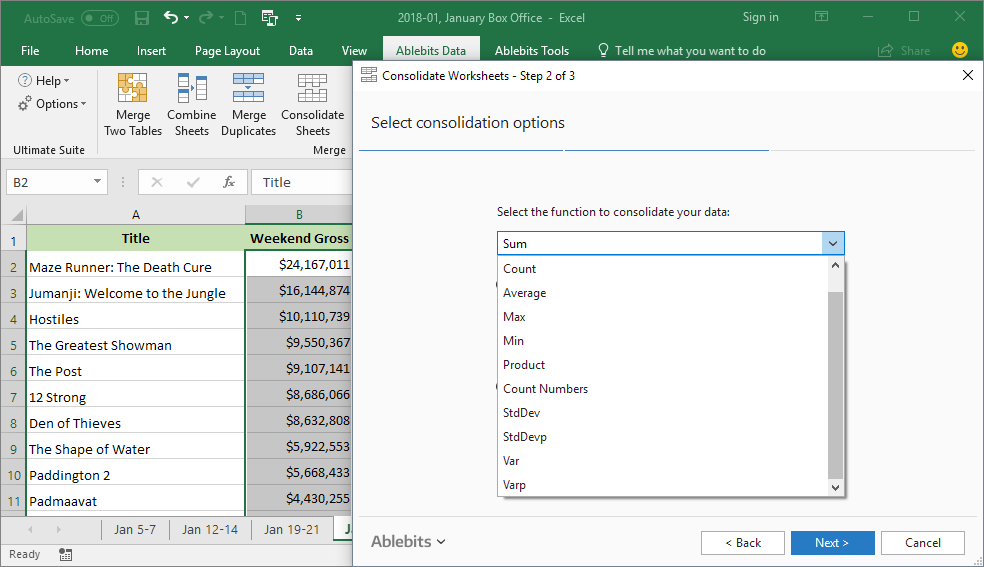Open the Ablebits dropdown menu in dialog
Viewport: 984px width, 567px height.
coord(408,541)
